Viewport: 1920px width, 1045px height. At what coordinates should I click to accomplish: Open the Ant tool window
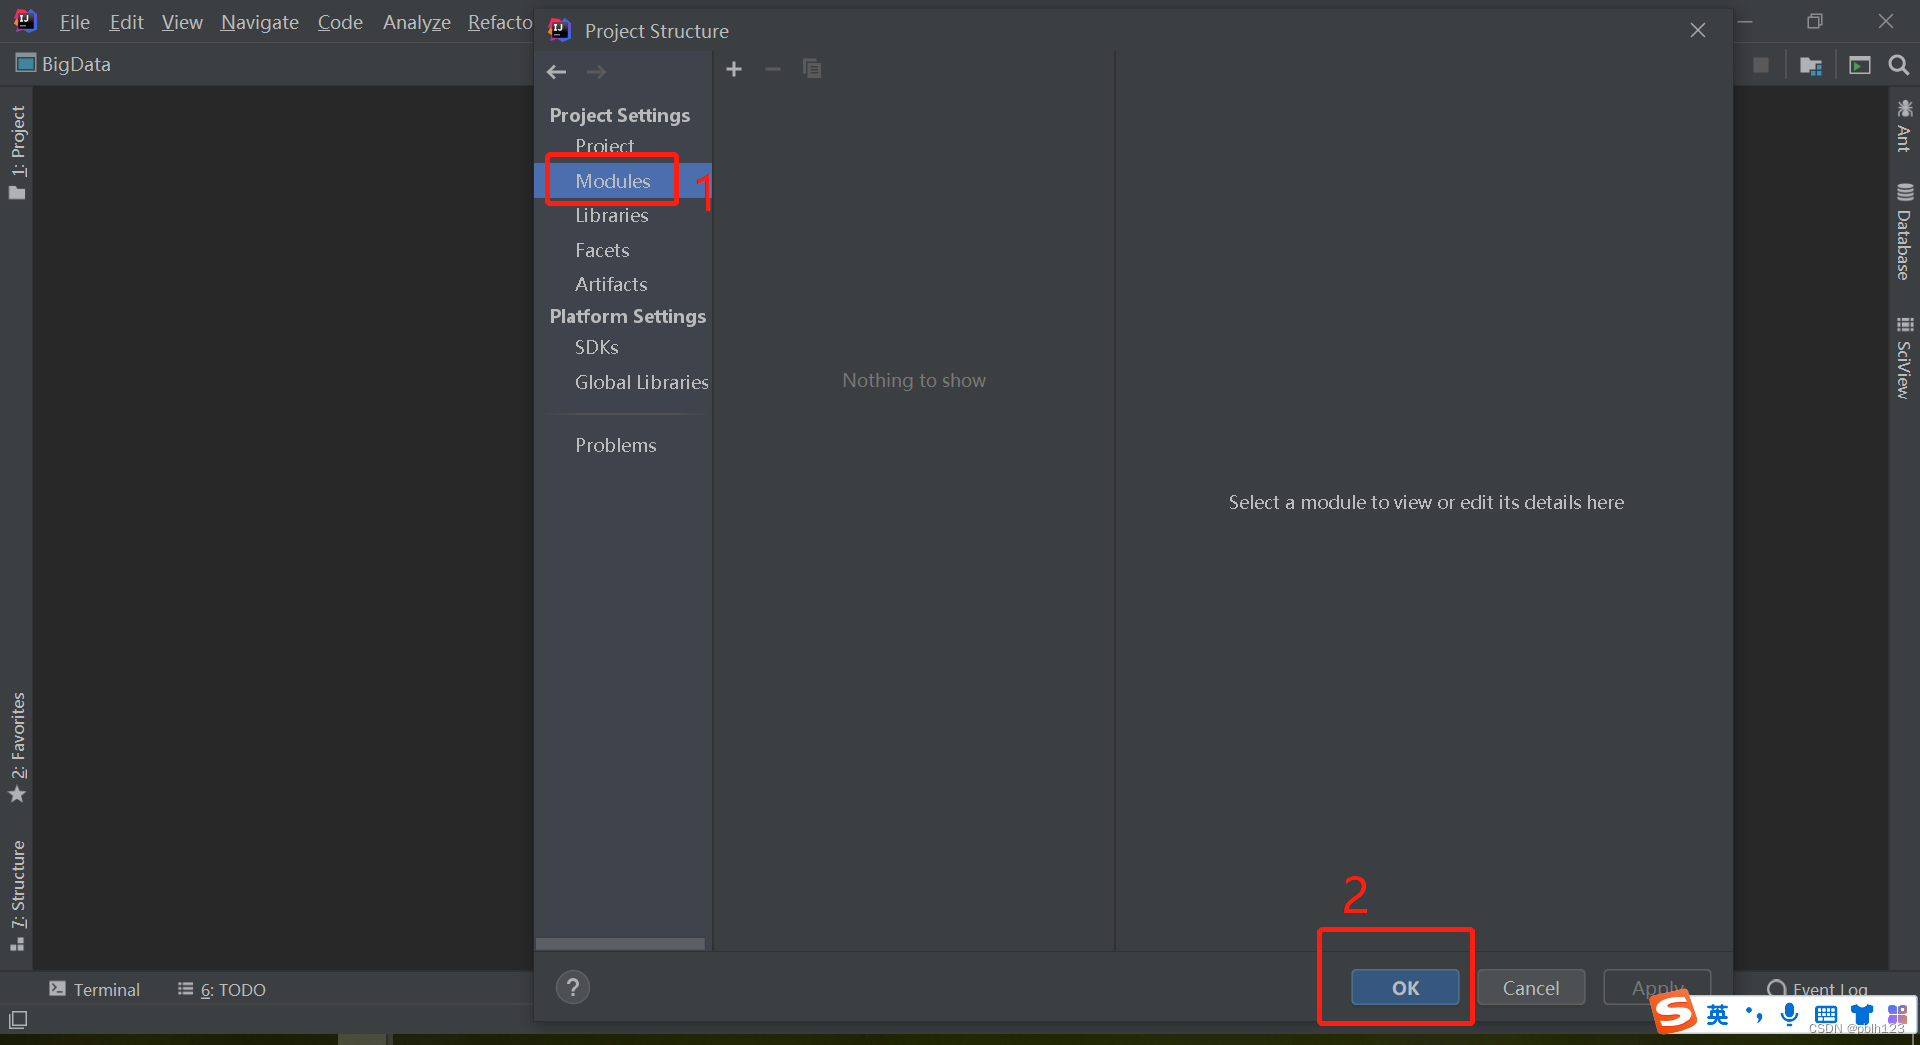coord(1904,125)
